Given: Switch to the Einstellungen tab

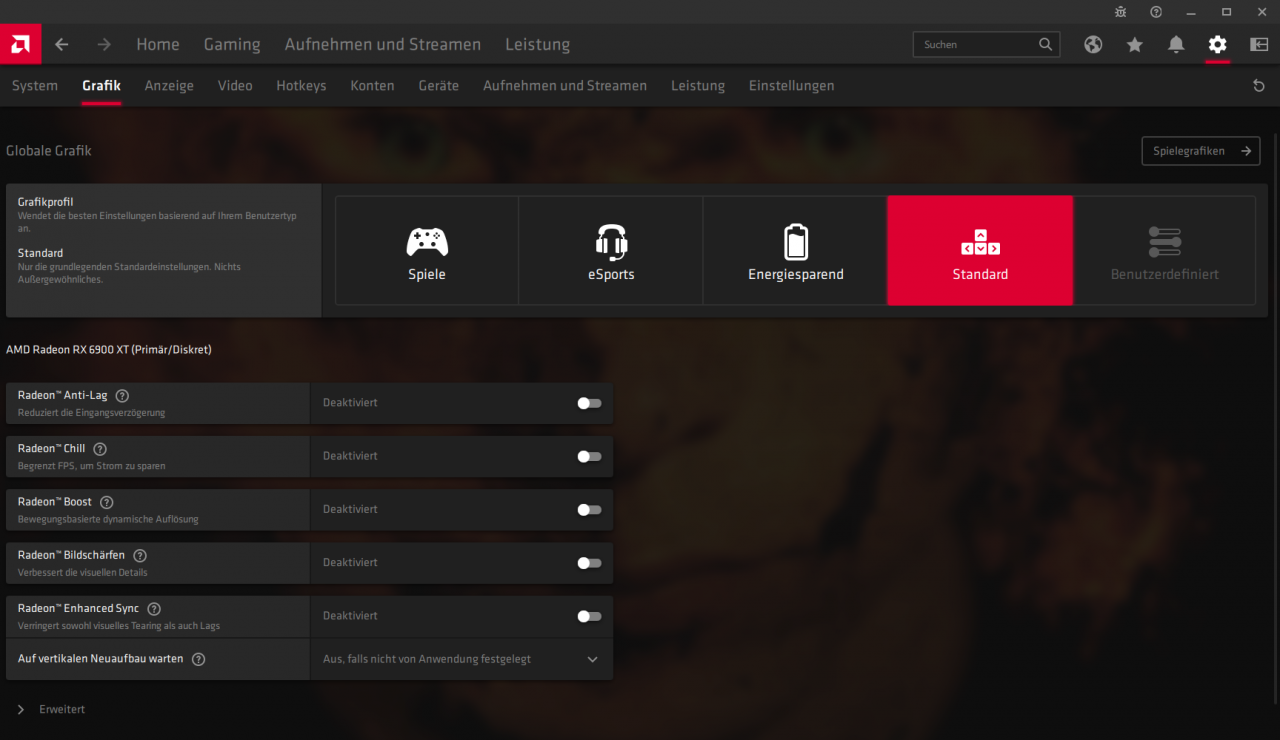Looking at the screenshot, I should click(x=791, y=86).
